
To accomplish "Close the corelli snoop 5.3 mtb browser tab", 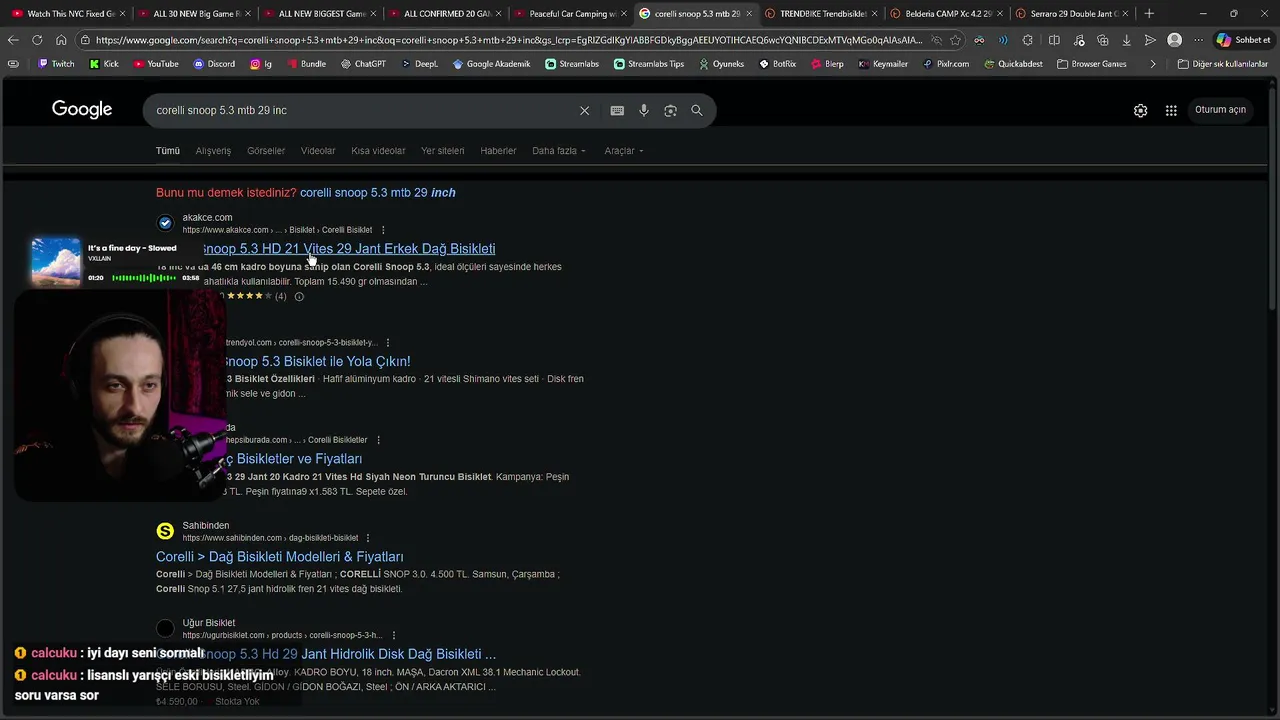I will 749,14.
